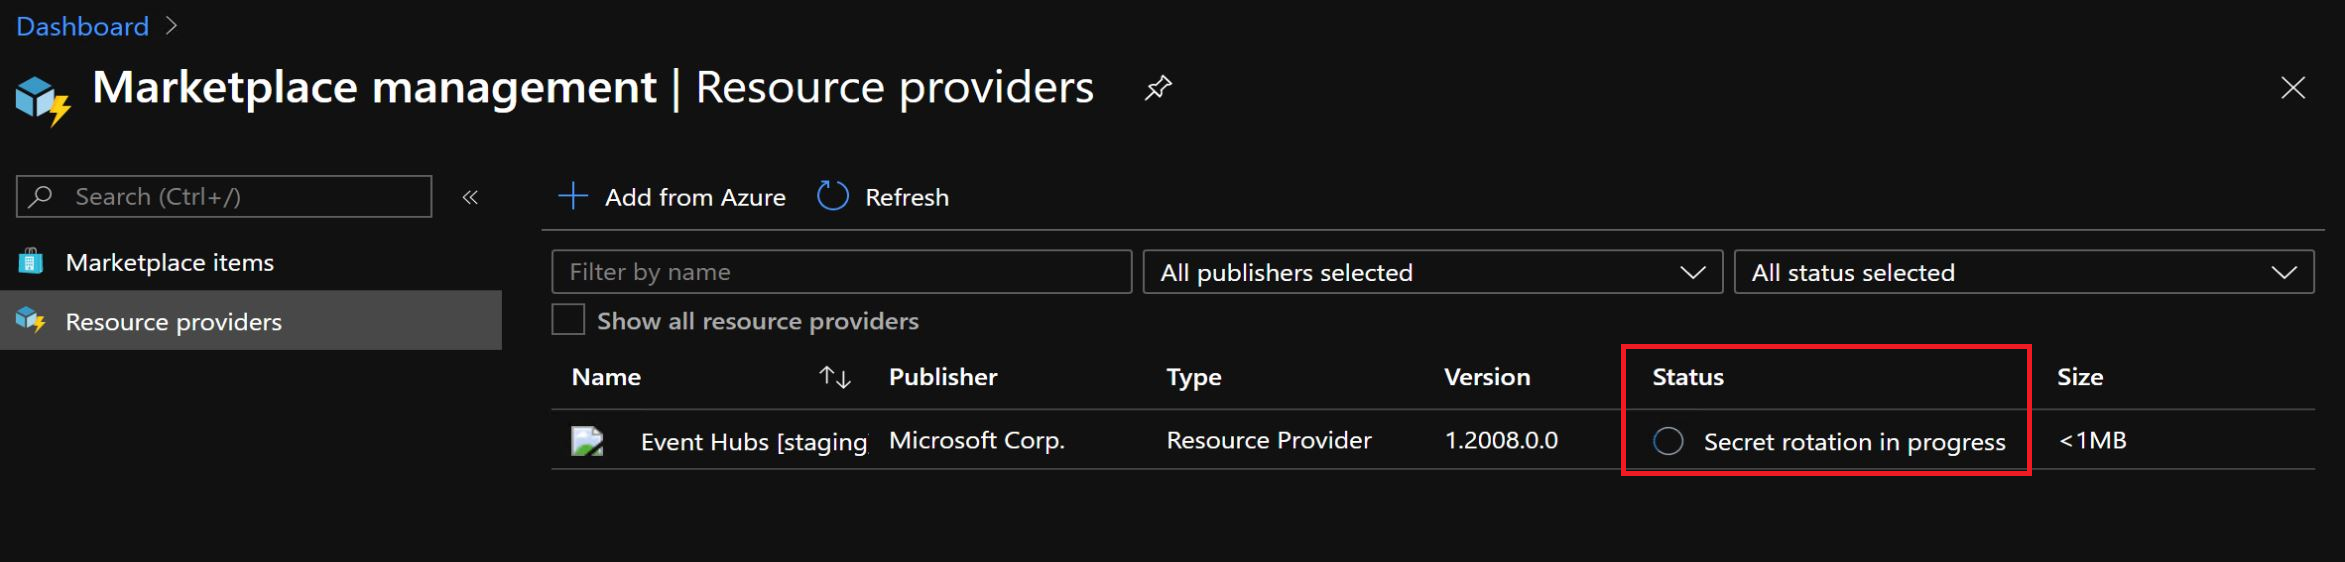
Task: Click in the Filter by name field
Action: (x=841, y=272)
